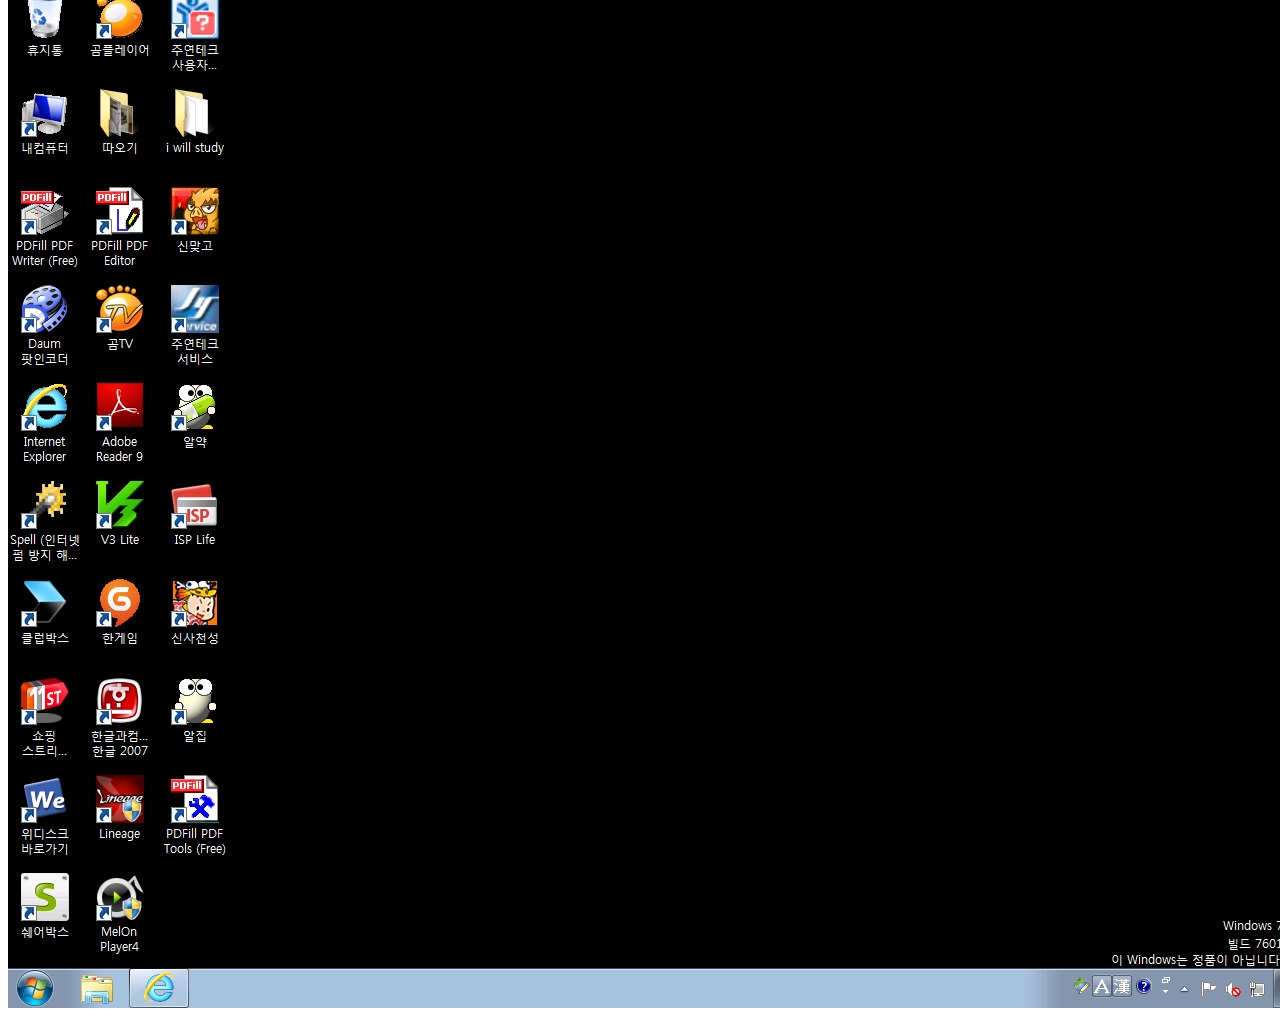Select the 클립박스 shortcut
The width and height of the screenshot is (1280, 1024).
pos(44,612)
